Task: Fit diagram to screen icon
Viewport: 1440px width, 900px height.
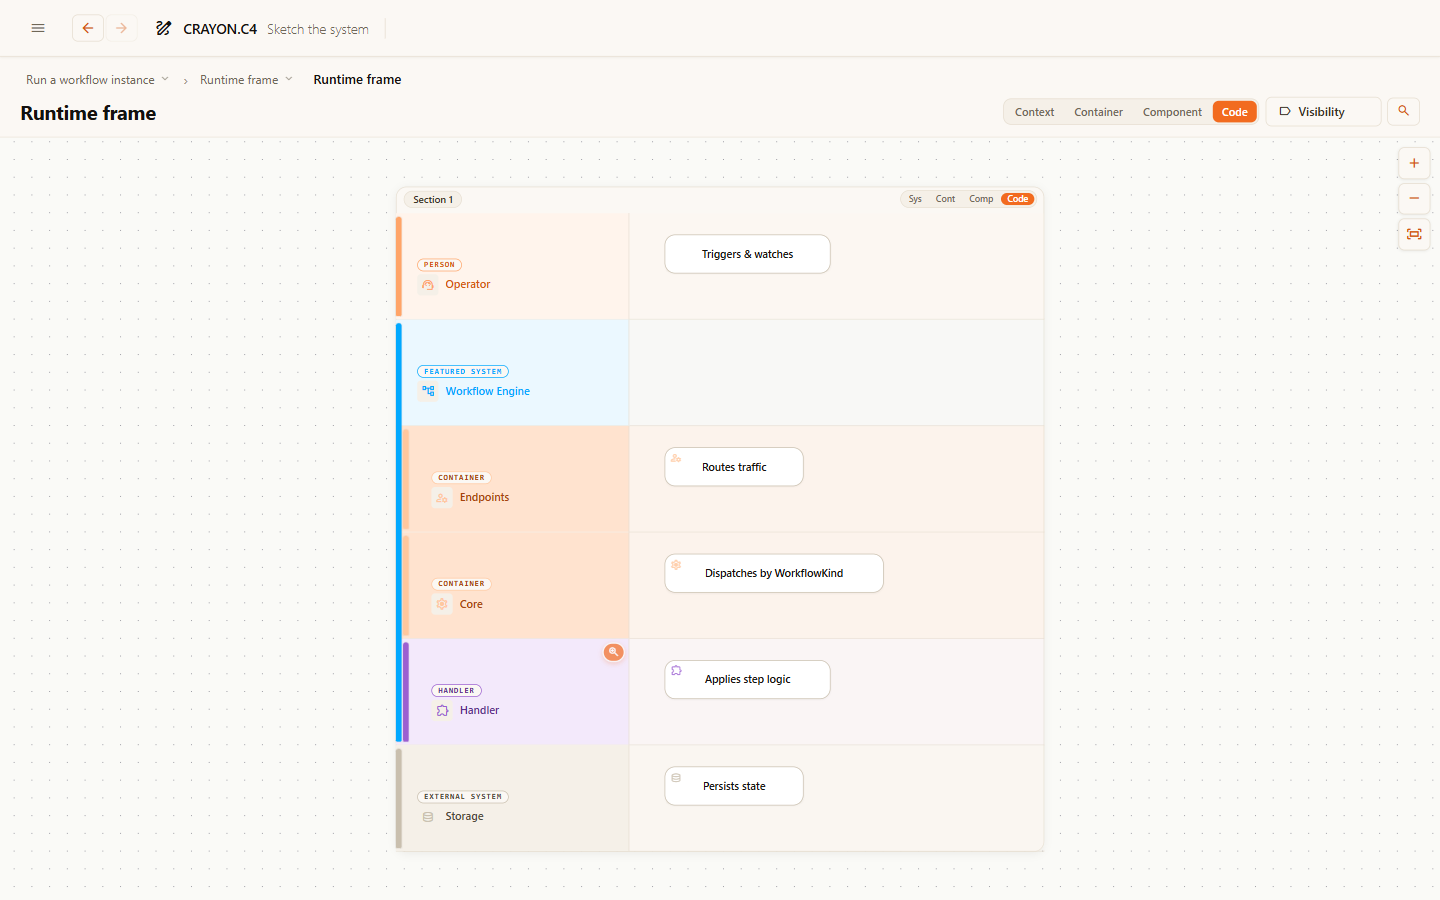Action: coord(1414,234)
